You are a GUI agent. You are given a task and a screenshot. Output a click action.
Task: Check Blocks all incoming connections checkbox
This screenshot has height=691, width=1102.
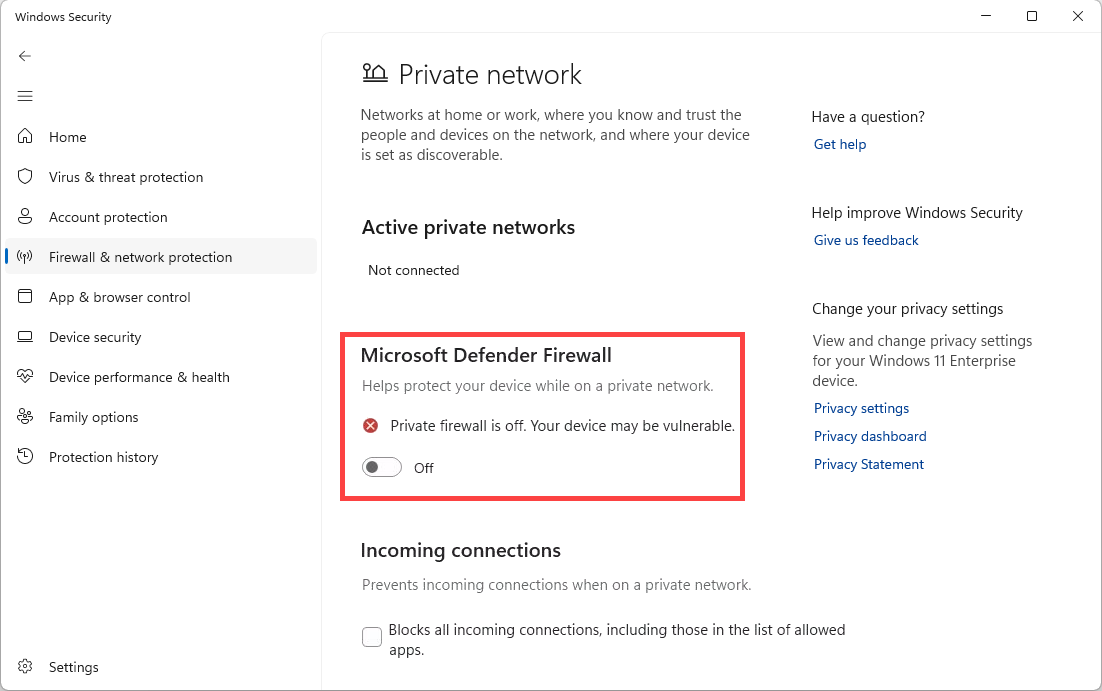point(371,636)
